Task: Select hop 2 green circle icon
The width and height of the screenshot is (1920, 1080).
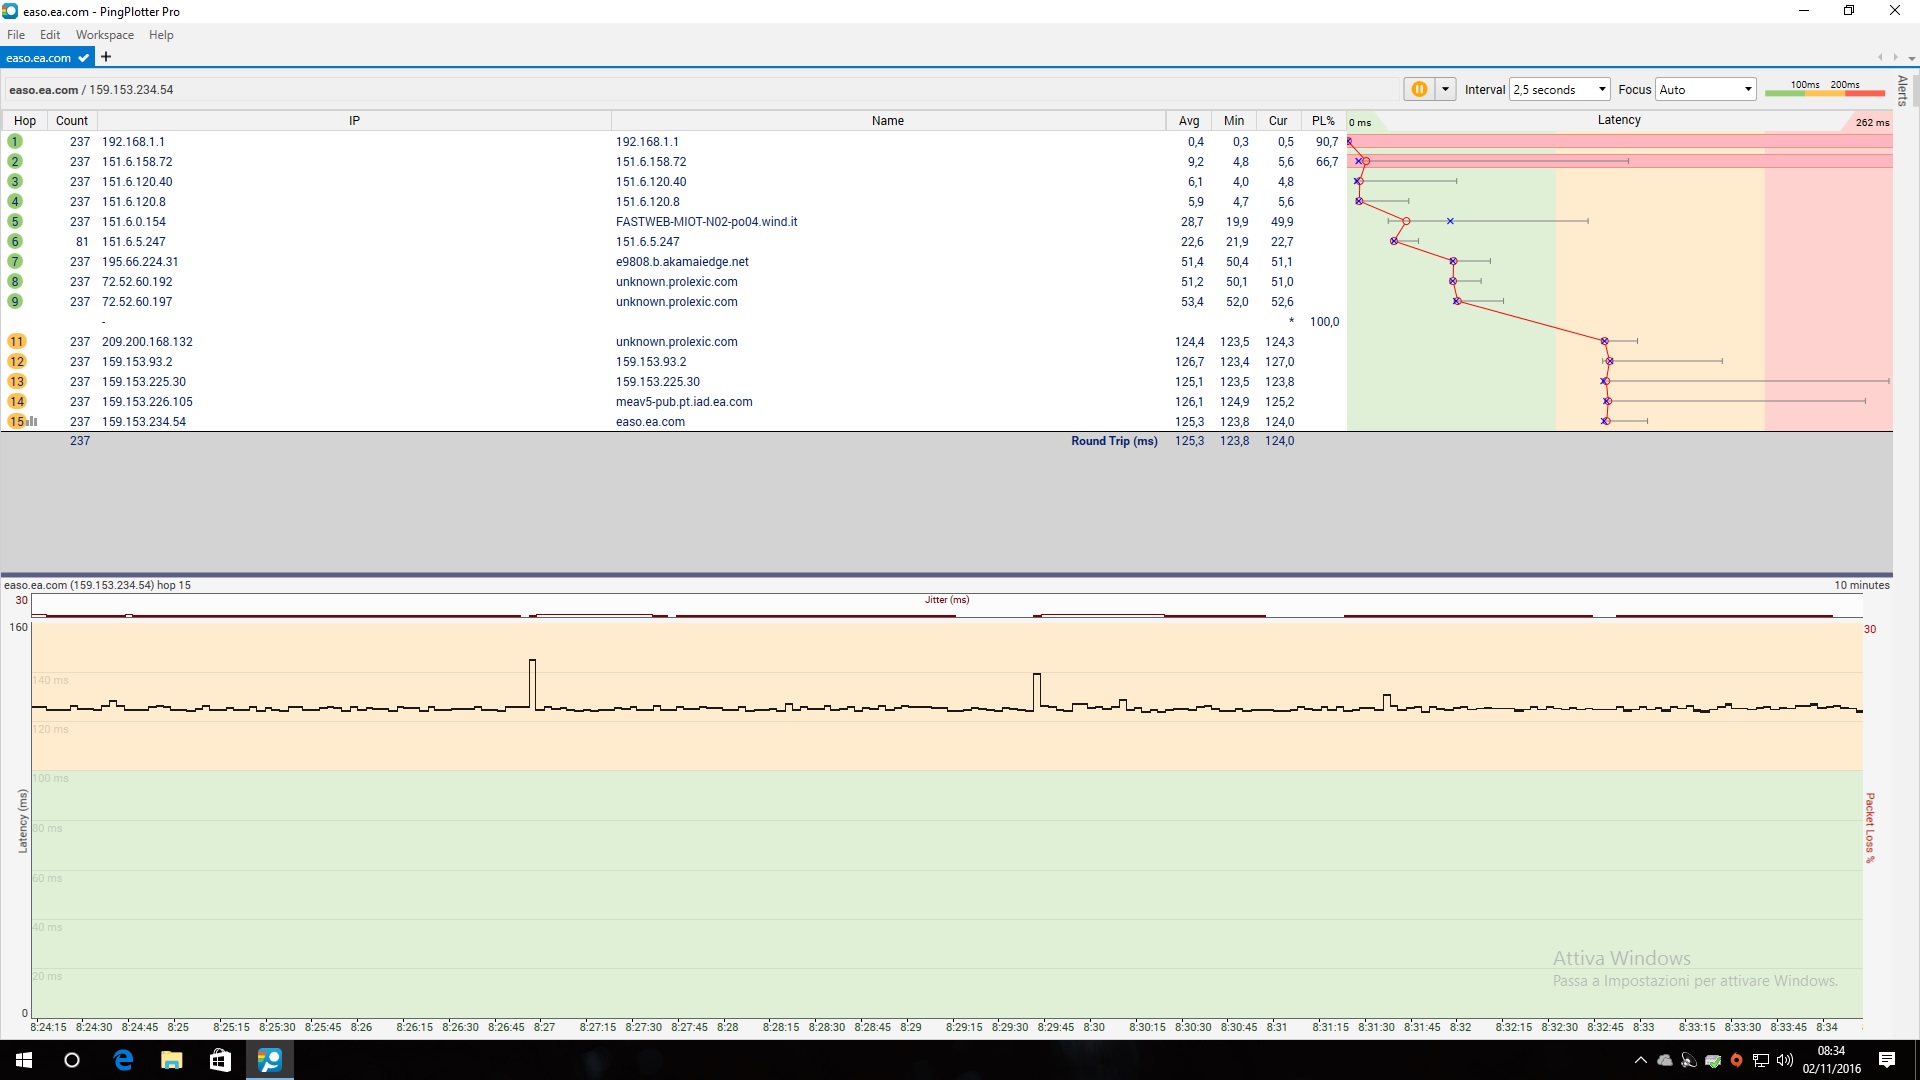Action: (x=15, y=162)
